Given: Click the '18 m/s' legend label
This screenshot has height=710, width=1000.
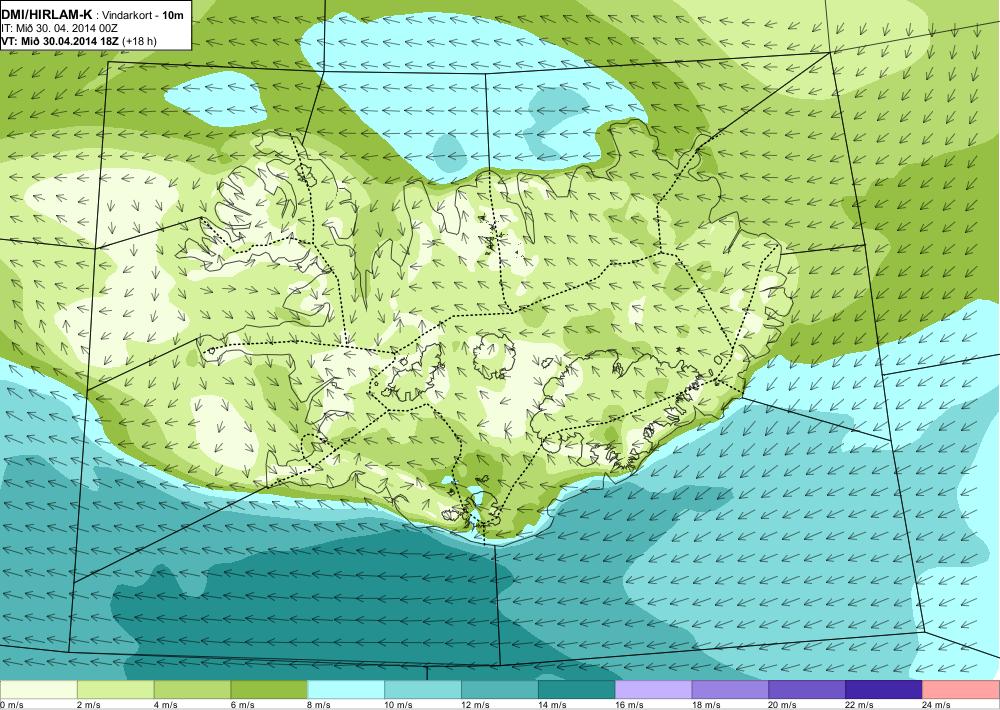Looking at the screenshot, I should click(706, 705).
